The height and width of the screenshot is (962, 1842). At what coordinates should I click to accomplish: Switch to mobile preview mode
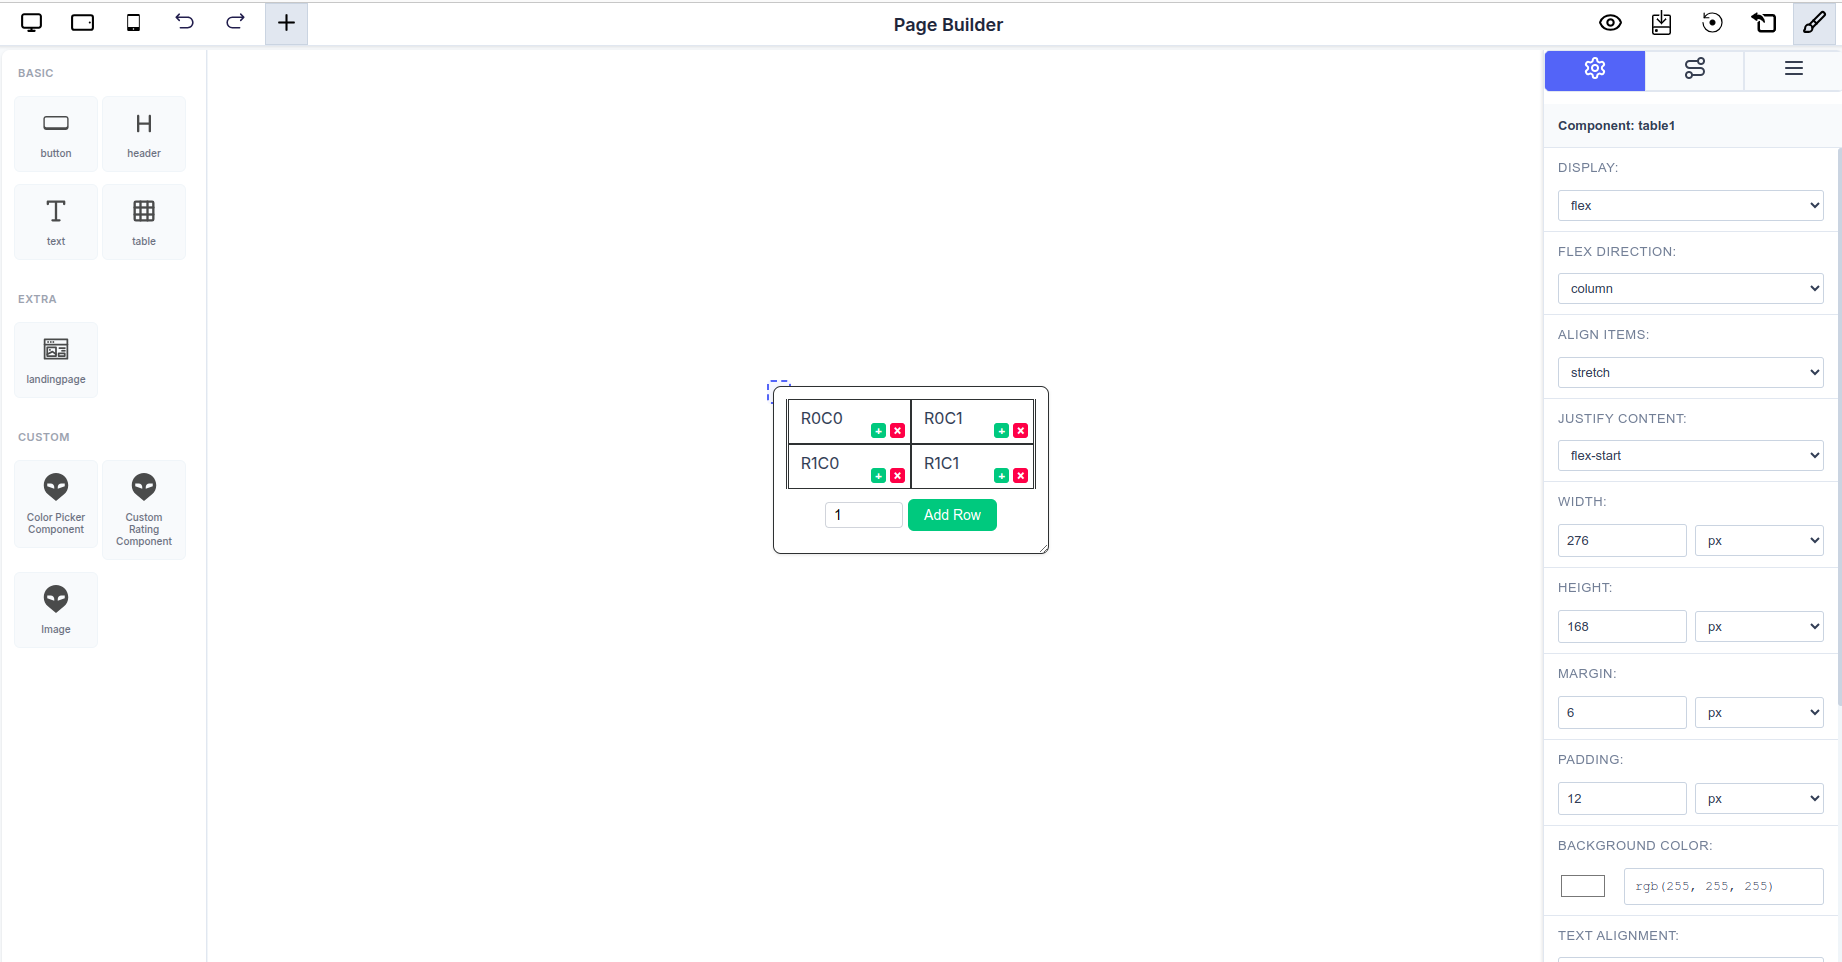[132, 22]
